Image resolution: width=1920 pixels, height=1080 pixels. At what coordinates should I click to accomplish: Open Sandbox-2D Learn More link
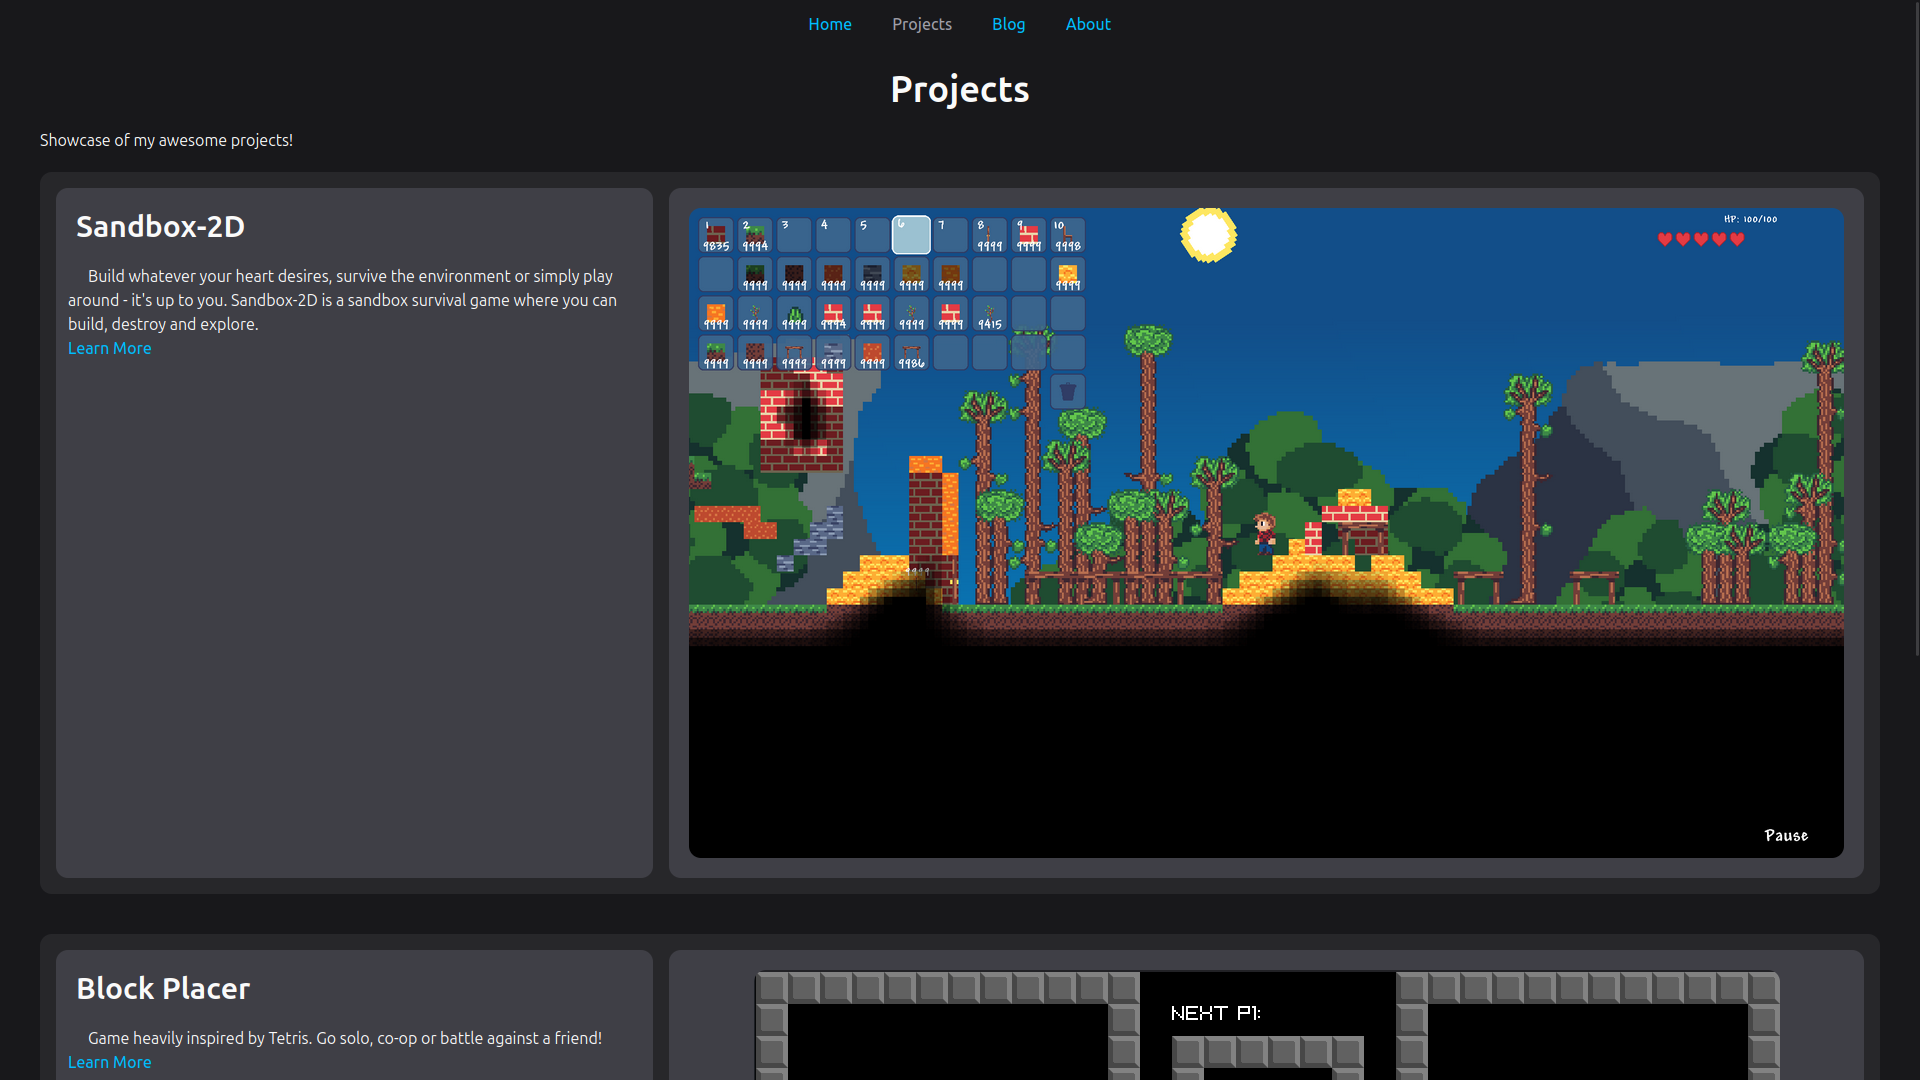click(x=110, y=348)
